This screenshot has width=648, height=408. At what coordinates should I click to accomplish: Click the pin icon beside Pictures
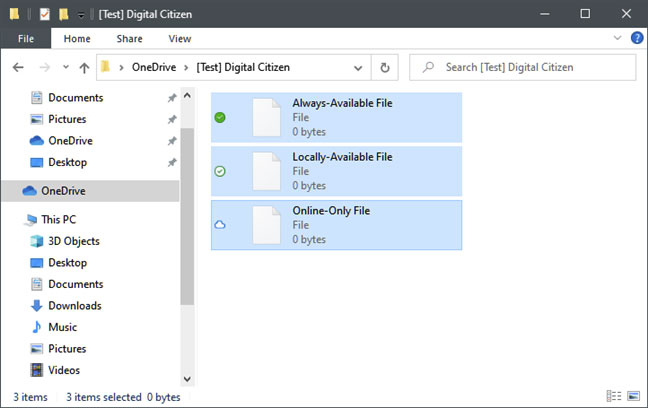(x=172, y=119)
